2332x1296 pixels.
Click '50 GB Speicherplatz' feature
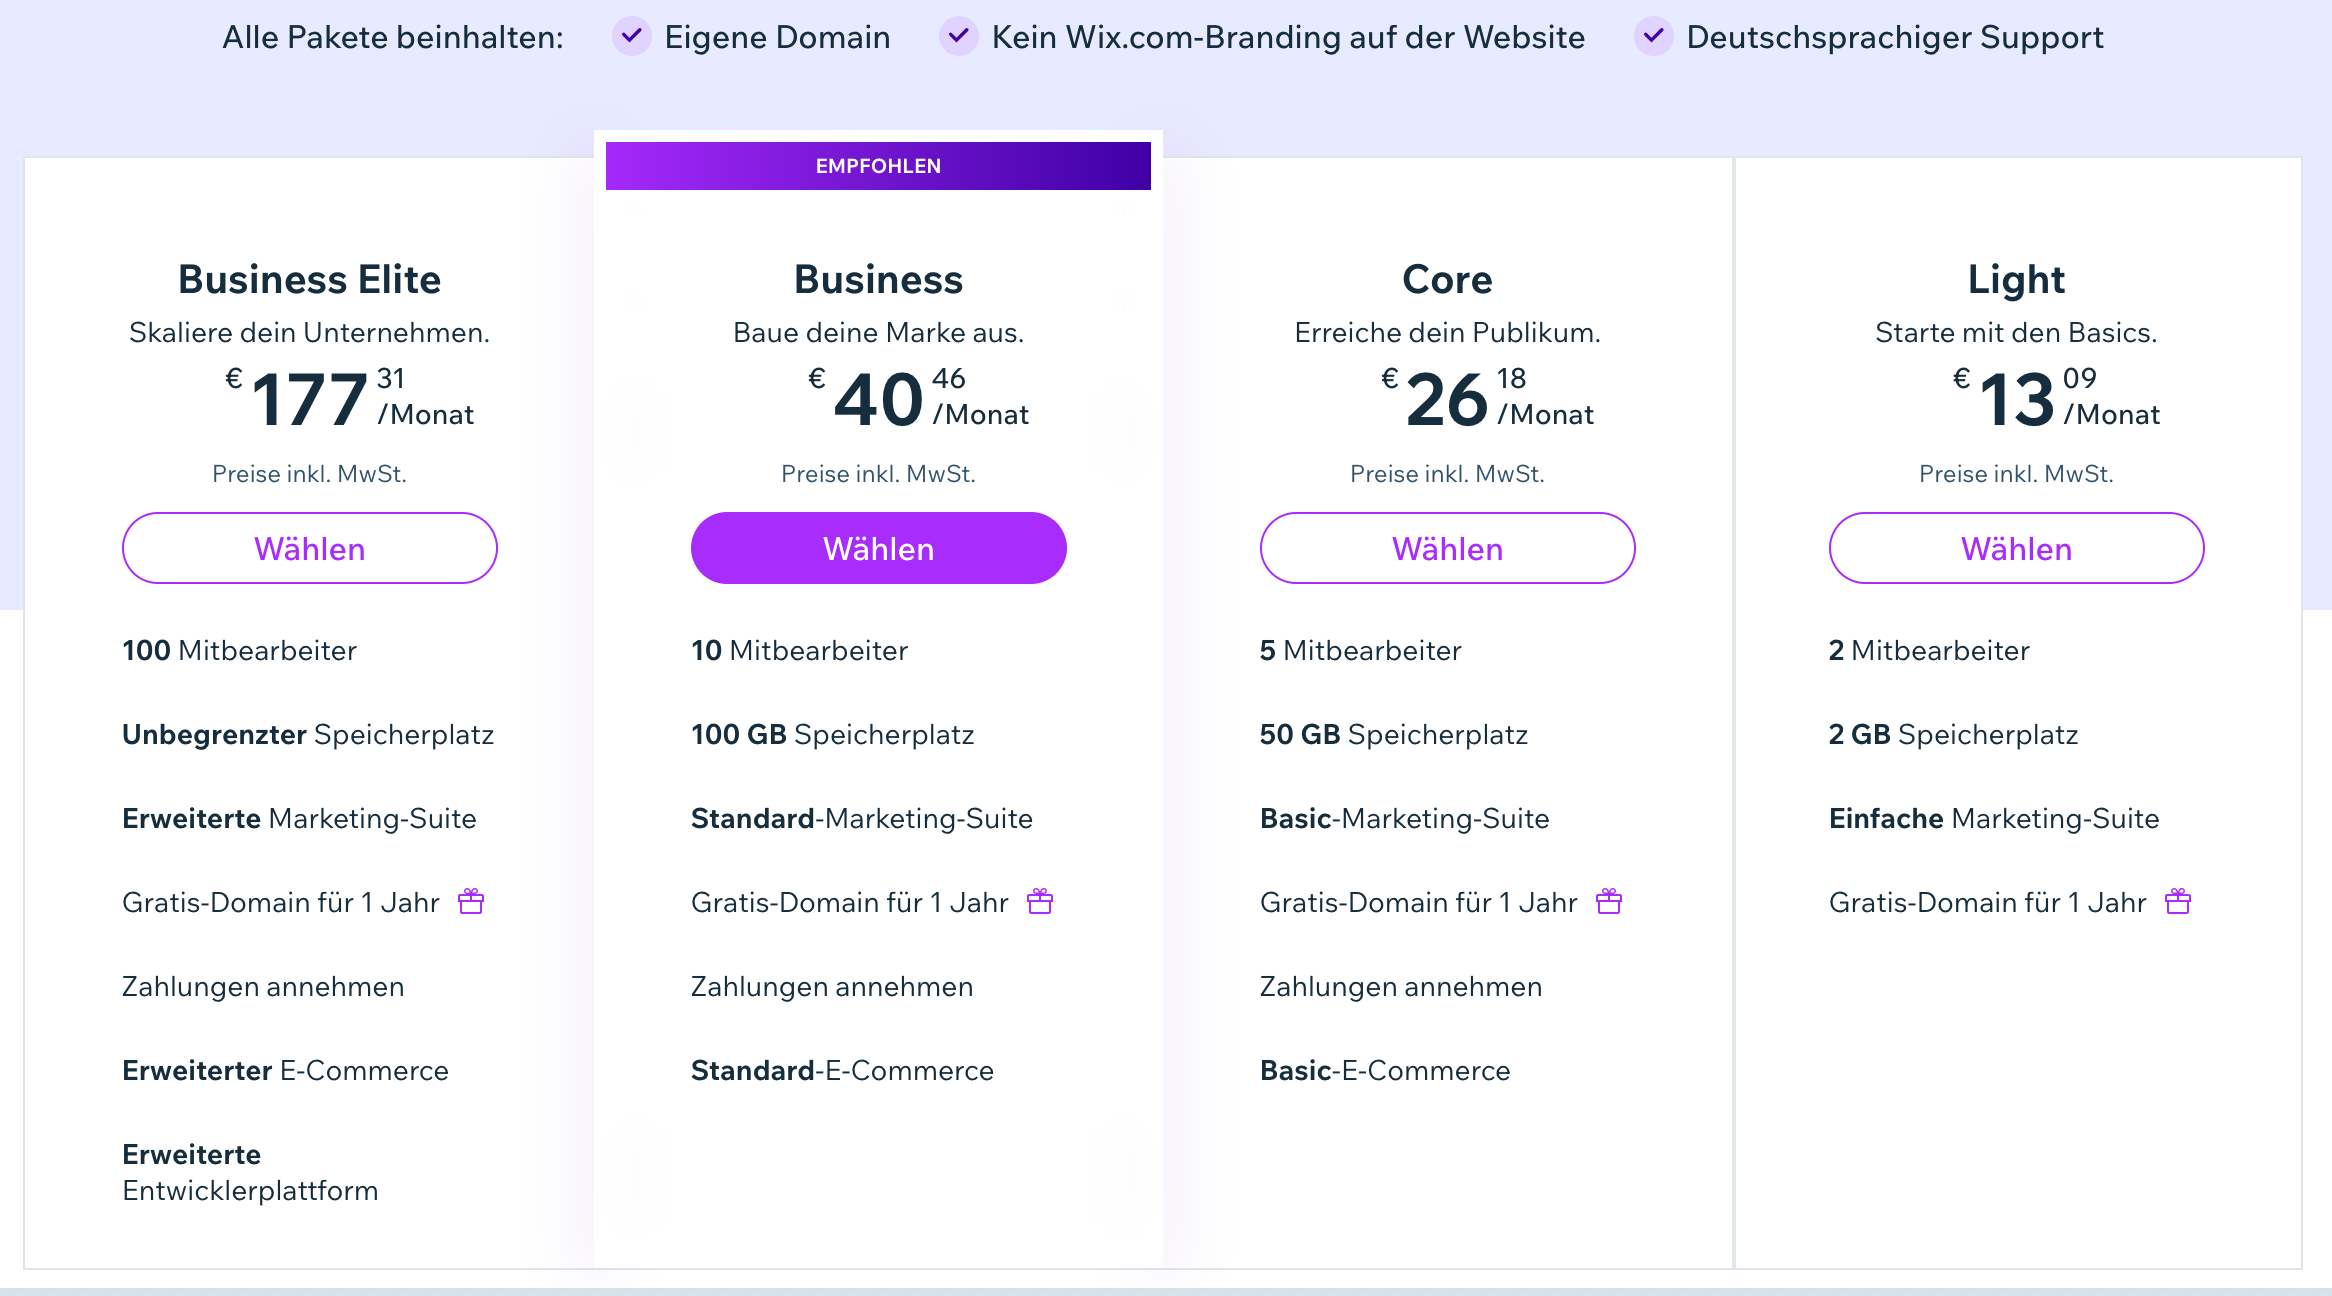pyautogui.click(x=1394, y=734)
